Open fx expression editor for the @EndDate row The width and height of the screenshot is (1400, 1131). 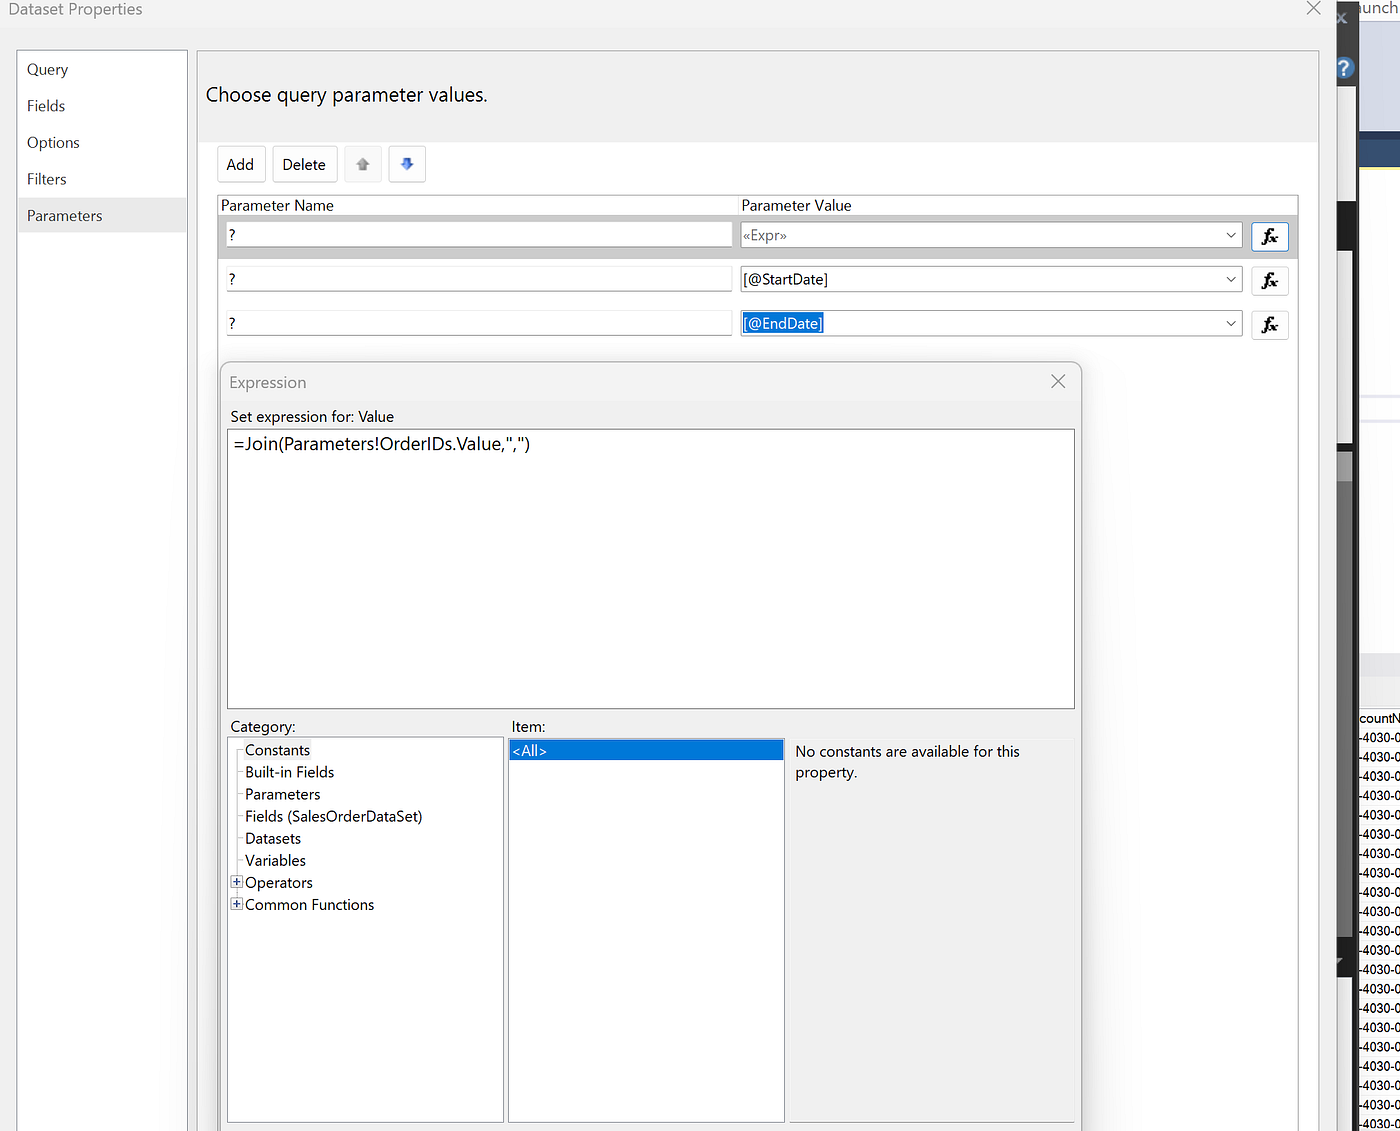[1270, 325]
